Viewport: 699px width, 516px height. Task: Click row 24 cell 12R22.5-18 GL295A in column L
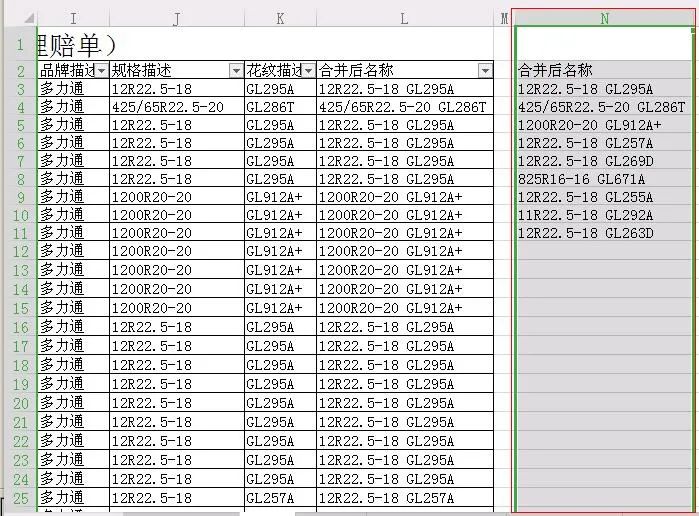[405, 479]
